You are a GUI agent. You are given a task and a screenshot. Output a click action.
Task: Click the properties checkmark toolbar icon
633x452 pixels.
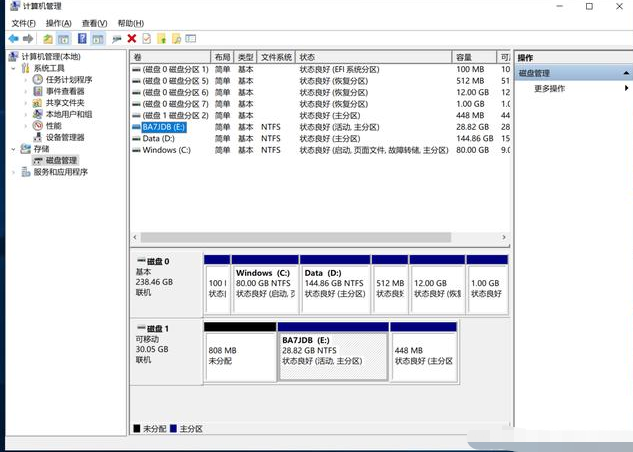pyautogui.click(x=147, y=39)
